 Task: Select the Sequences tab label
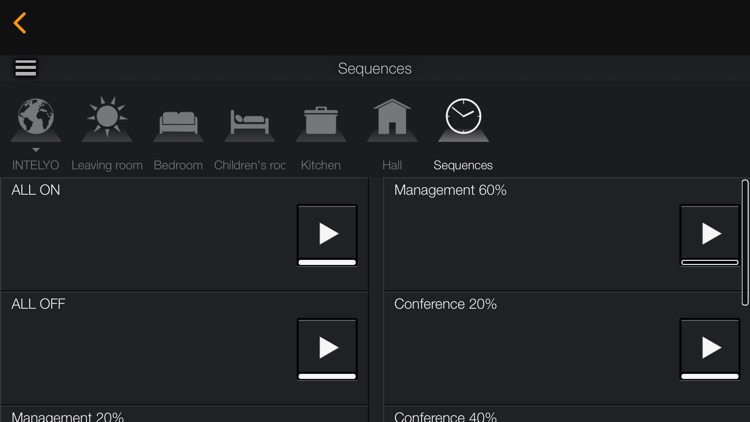click(x=463, y=165)
